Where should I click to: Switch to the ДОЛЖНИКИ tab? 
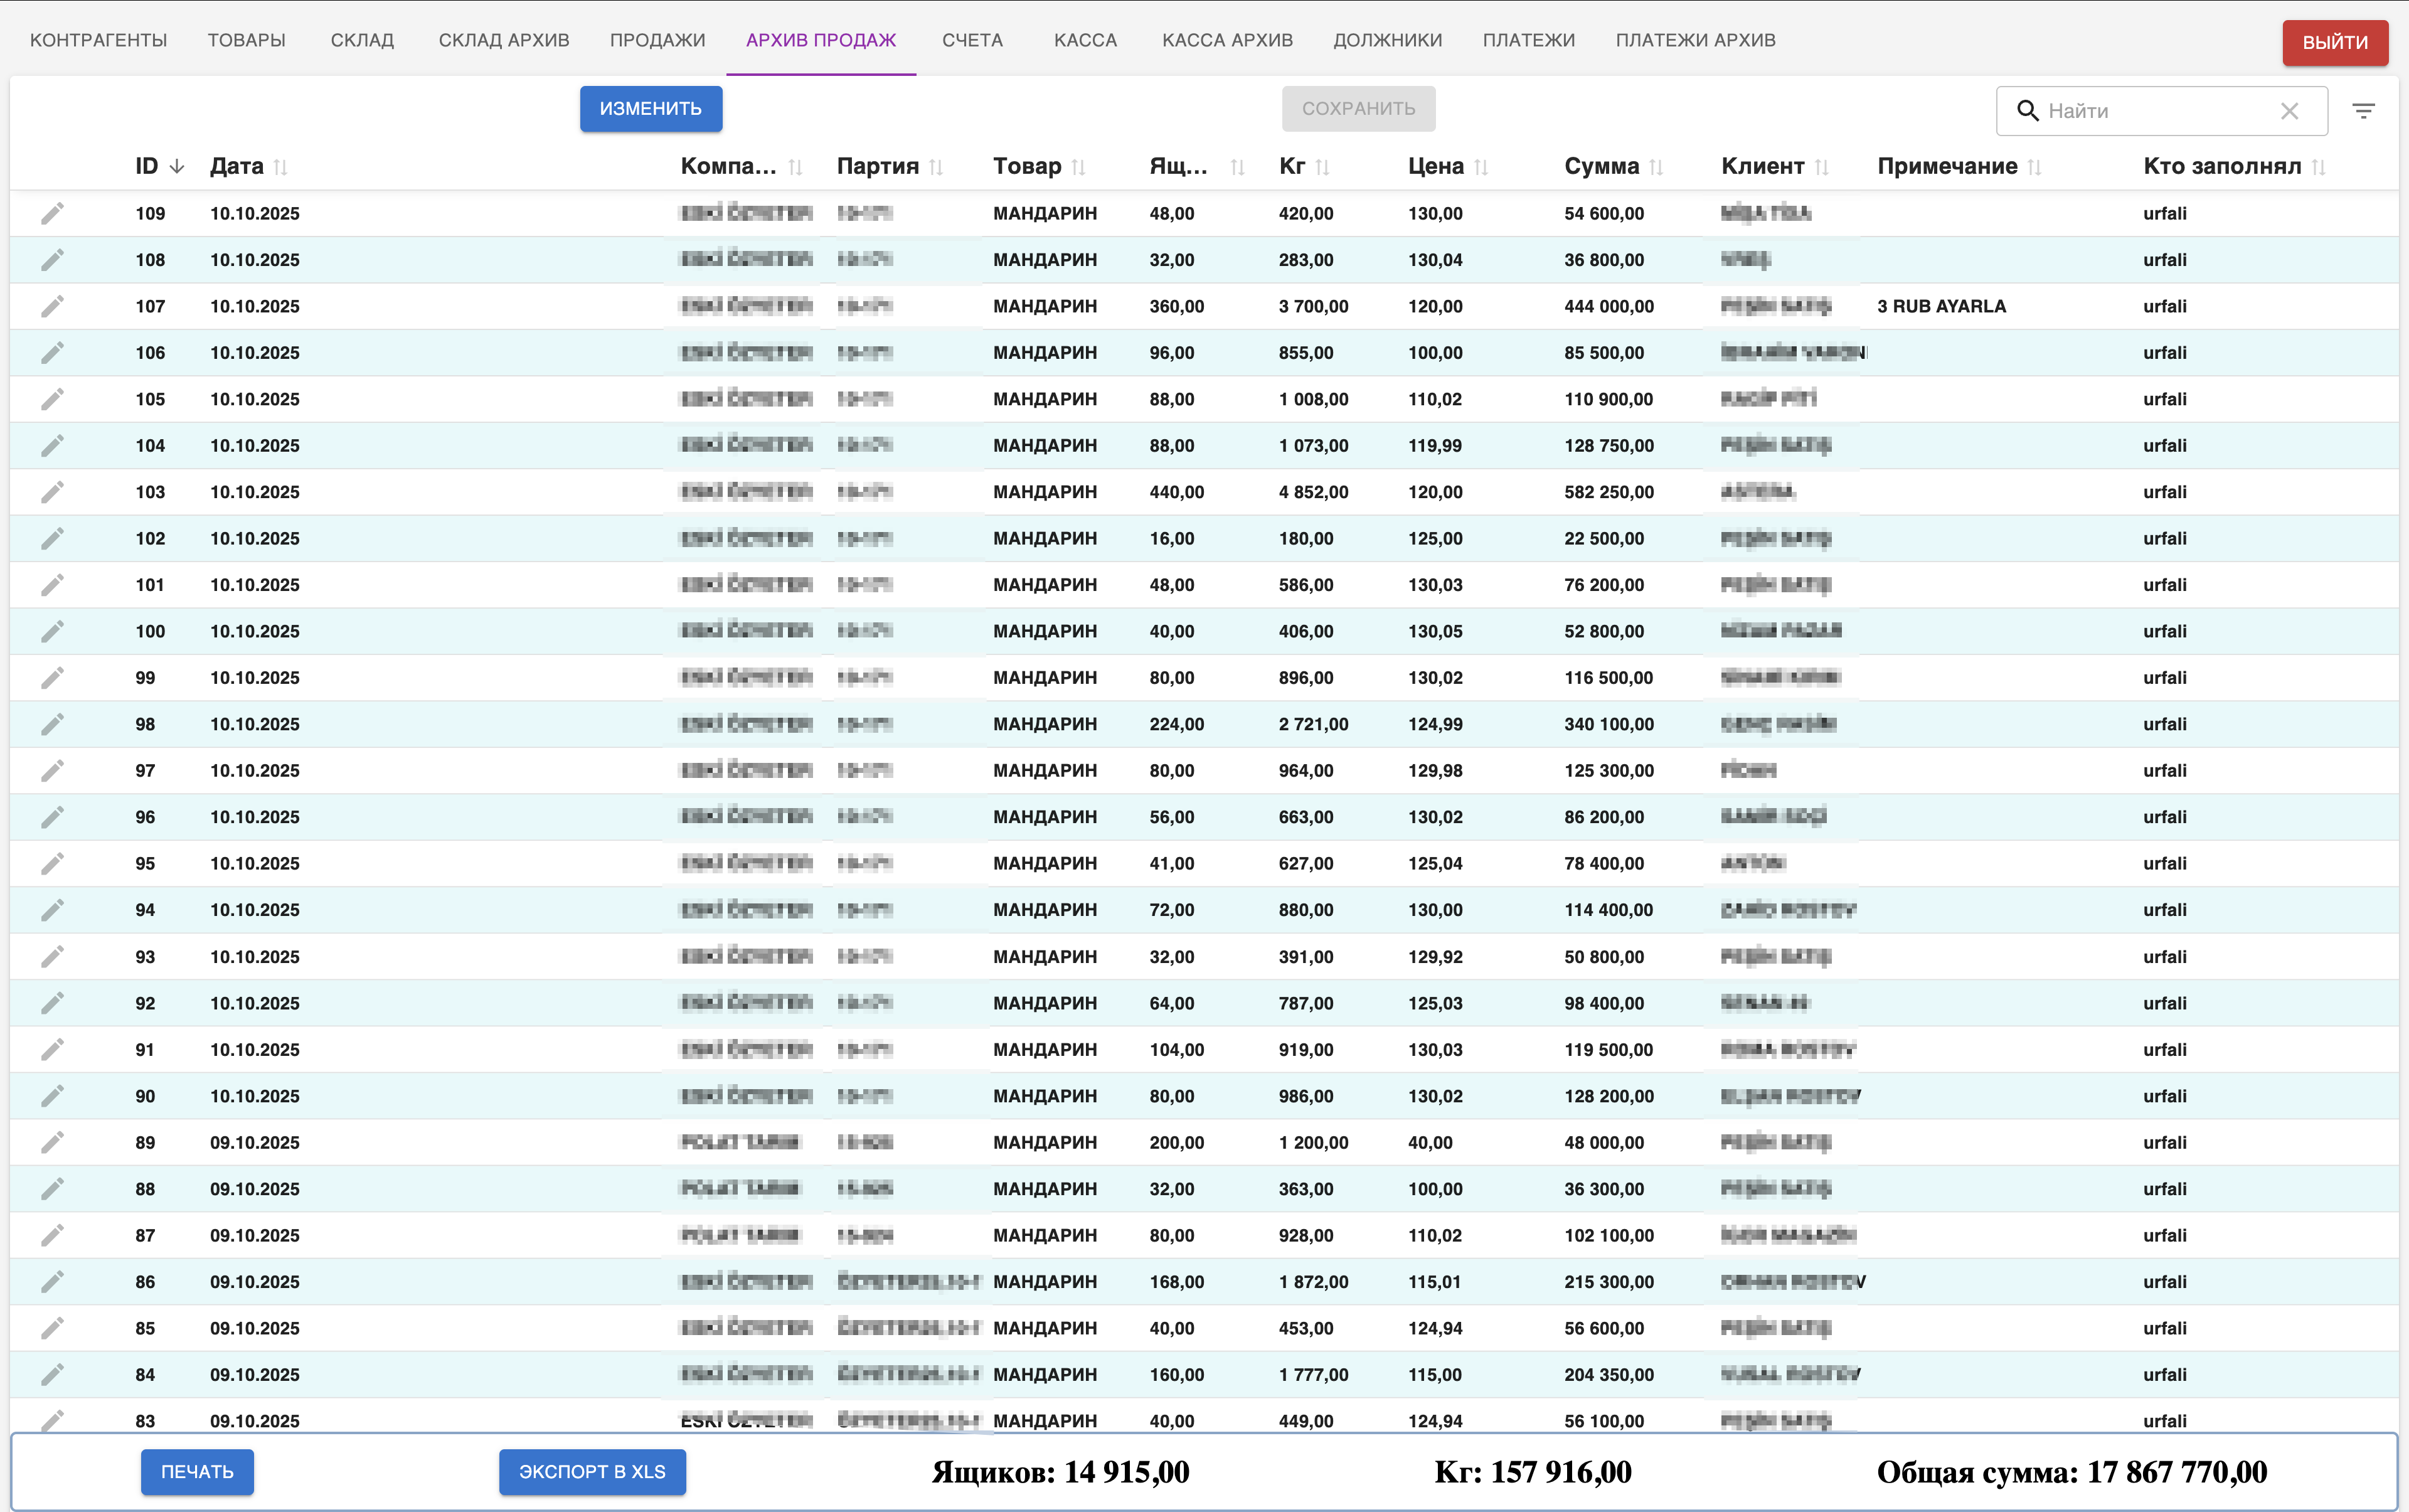point(1387,40)
